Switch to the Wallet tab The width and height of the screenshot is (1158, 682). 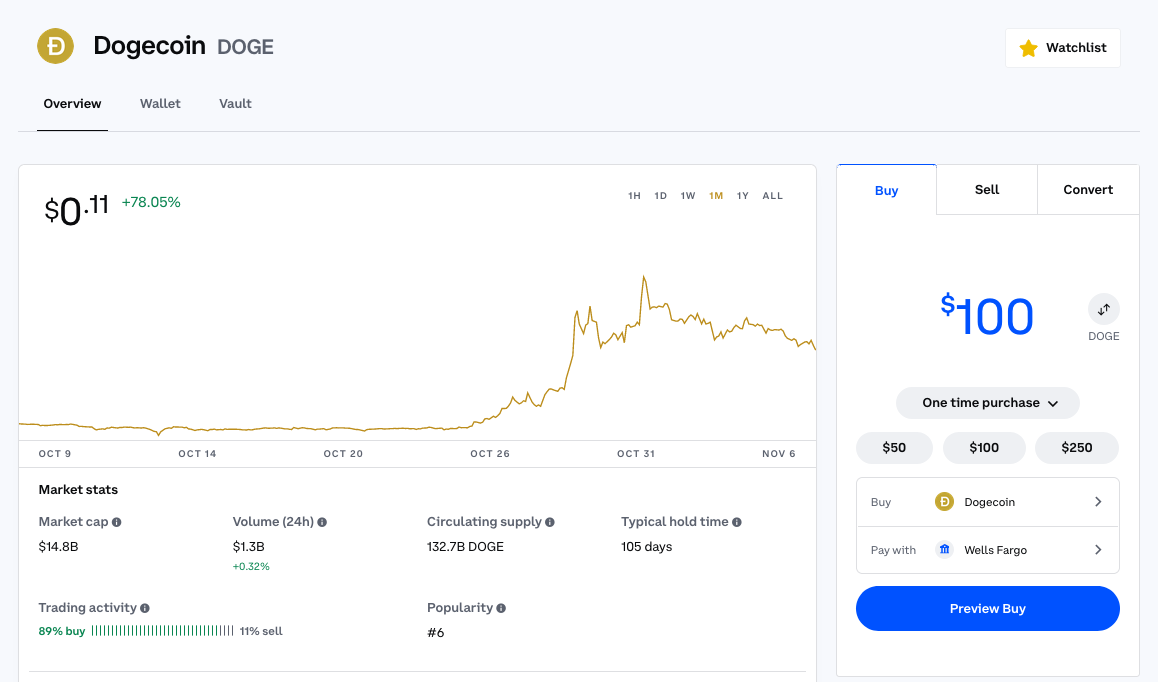click(x=160, y=104)
